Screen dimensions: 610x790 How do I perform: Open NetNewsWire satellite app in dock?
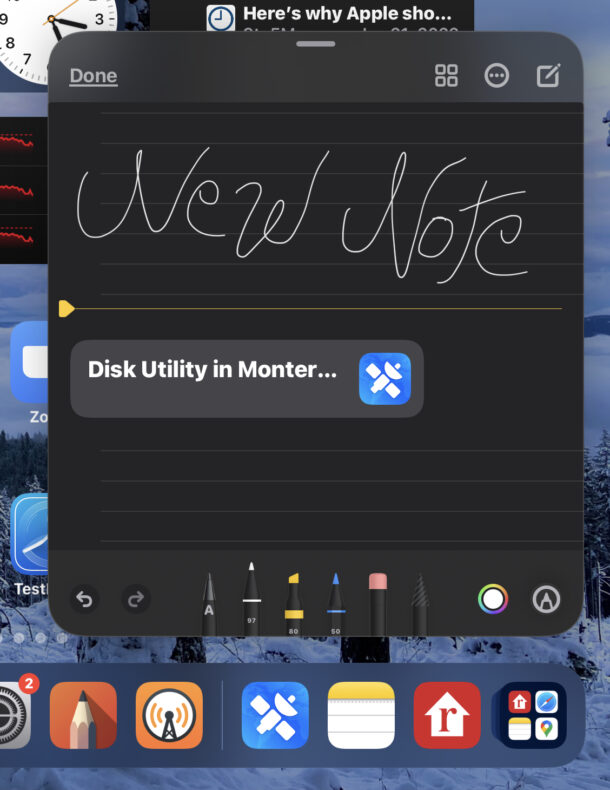pyautogui.click(x=275, y=715)
